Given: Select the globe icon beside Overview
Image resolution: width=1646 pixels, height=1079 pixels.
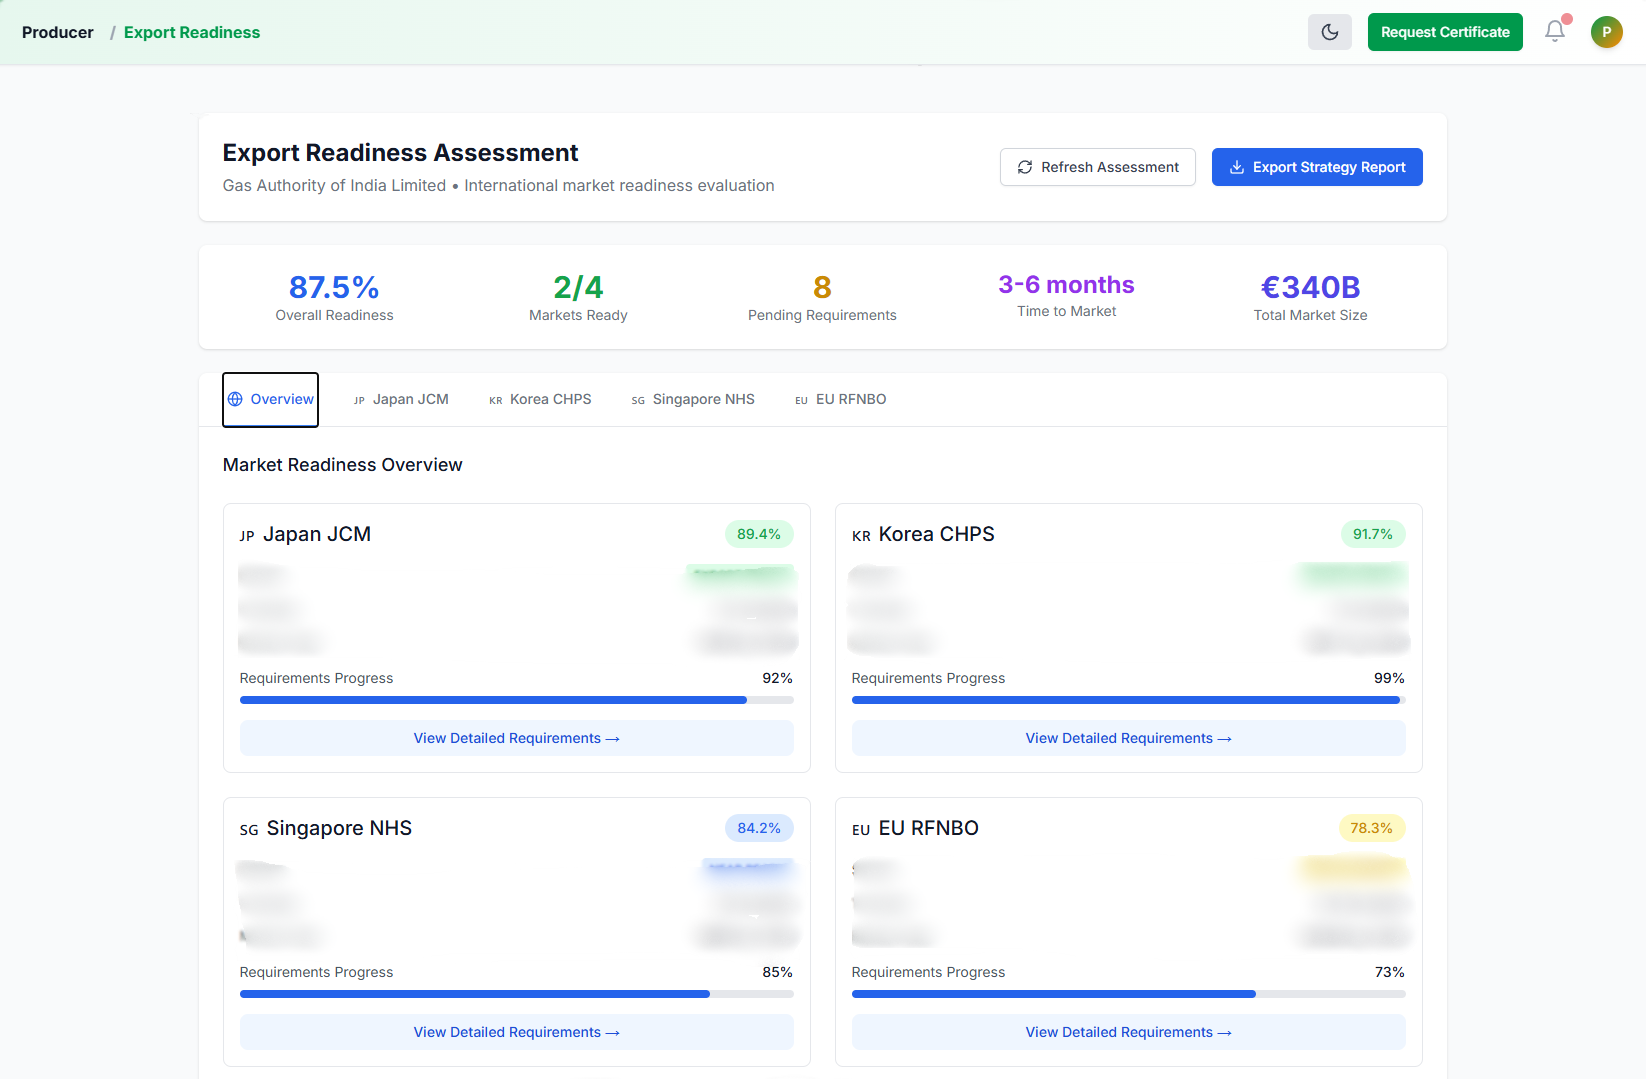Looking at the screenshot, I should tap(235, 399).
